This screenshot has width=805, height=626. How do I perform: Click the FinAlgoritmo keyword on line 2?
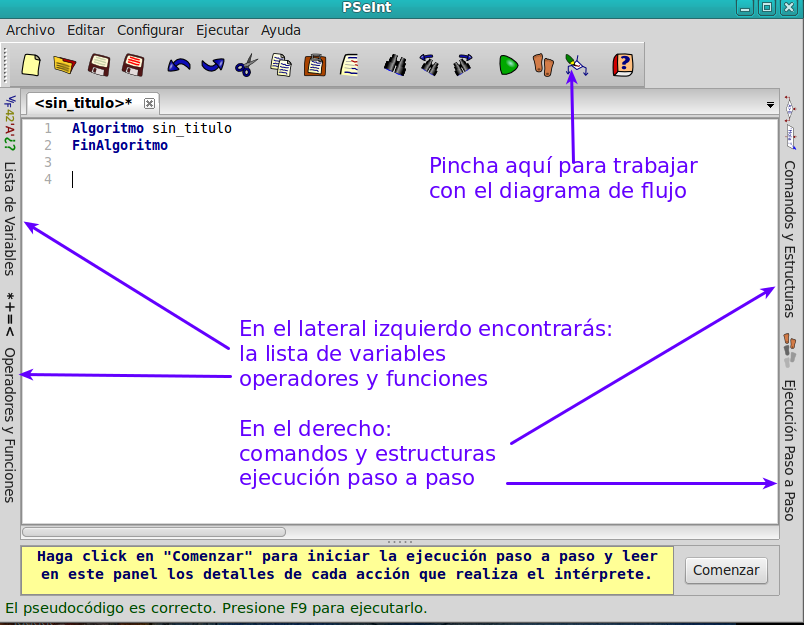tap(120, 145)
